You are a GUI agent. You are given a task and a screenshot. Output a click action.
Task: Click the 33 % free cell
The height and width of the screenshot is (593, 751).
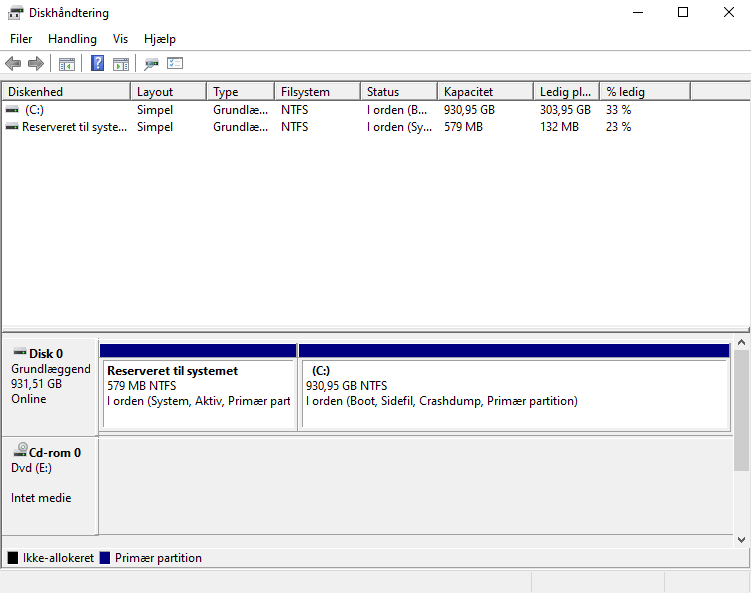618,110
